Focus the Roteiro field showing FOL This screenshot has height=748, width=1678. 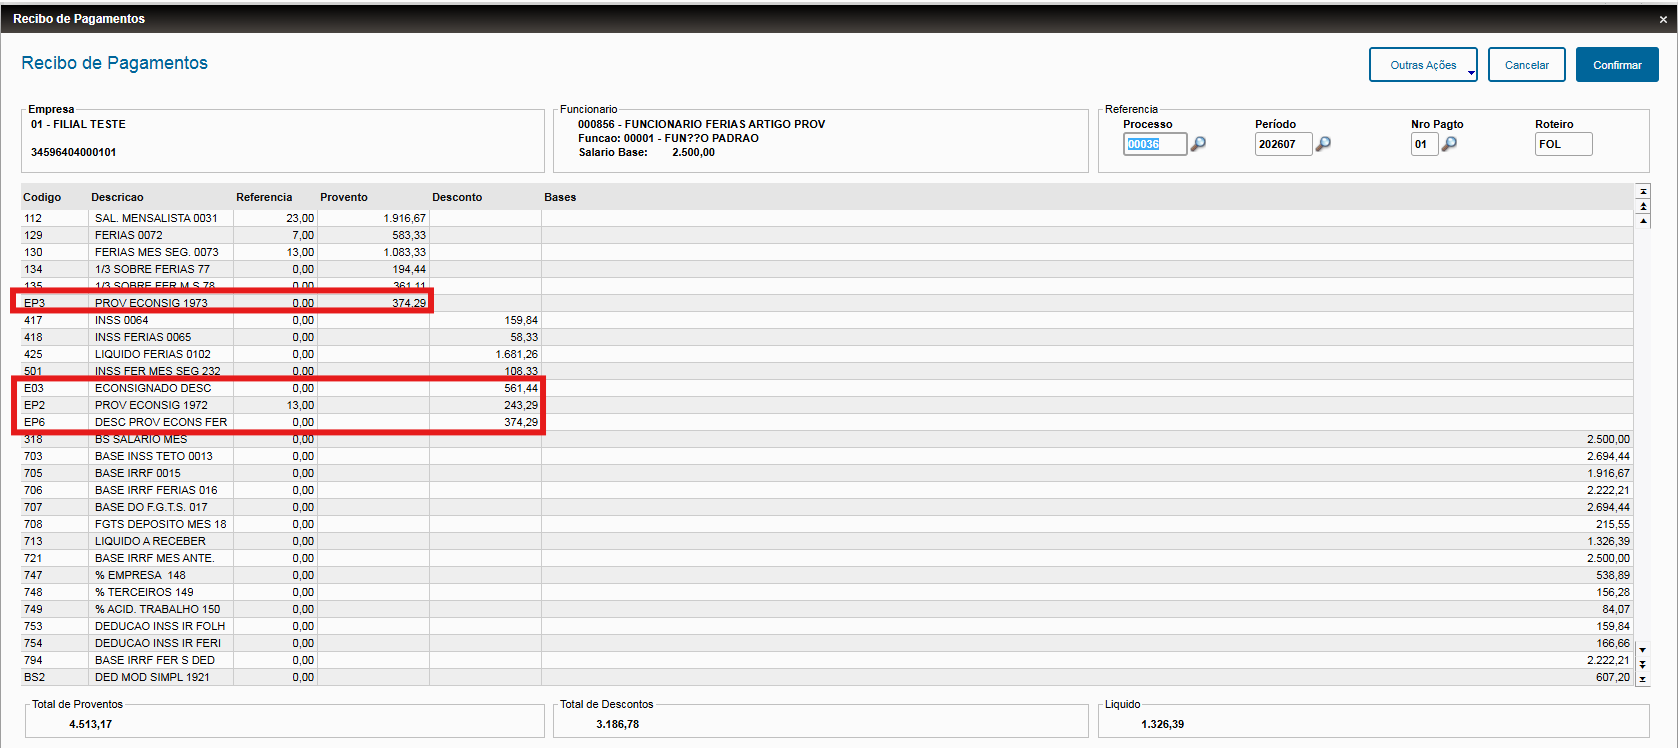1563,144
